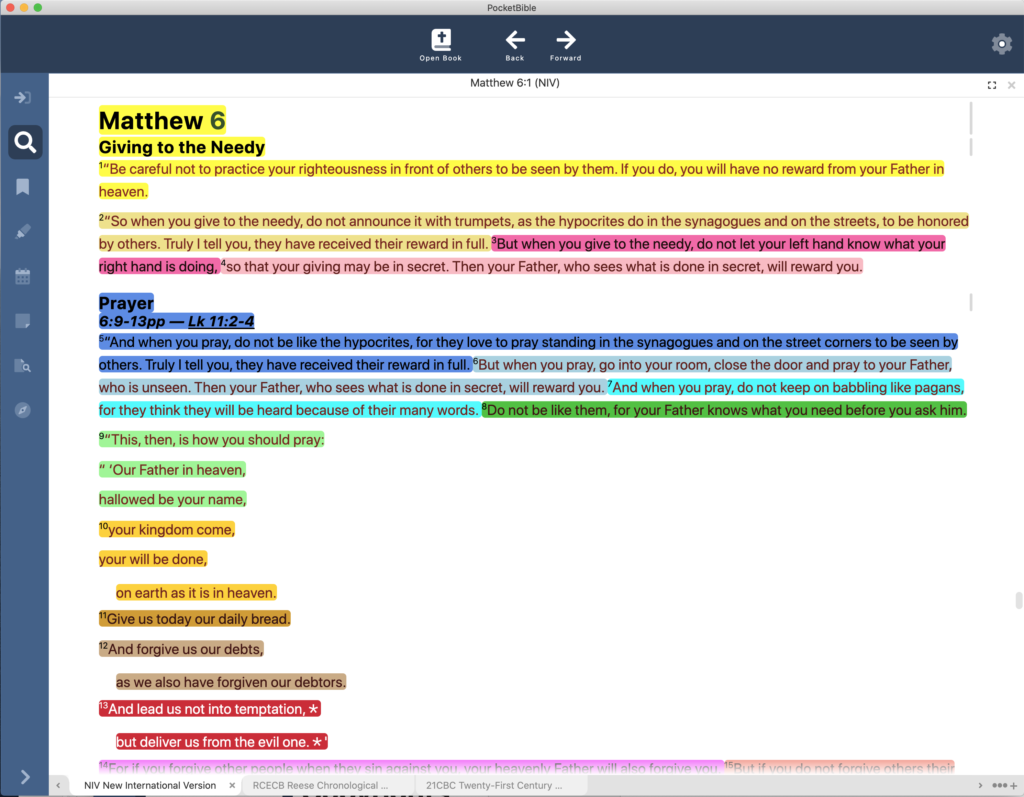Screen dimensions: 1024x797
Task: Open the footnote asterisk after 'temptation,'
Action: [x=313, y=709]
